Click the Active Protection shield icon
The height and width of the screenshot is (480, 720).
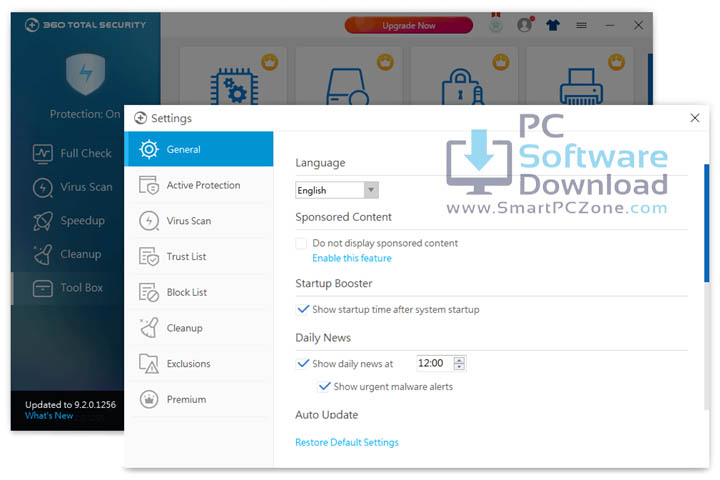[149, 185]
